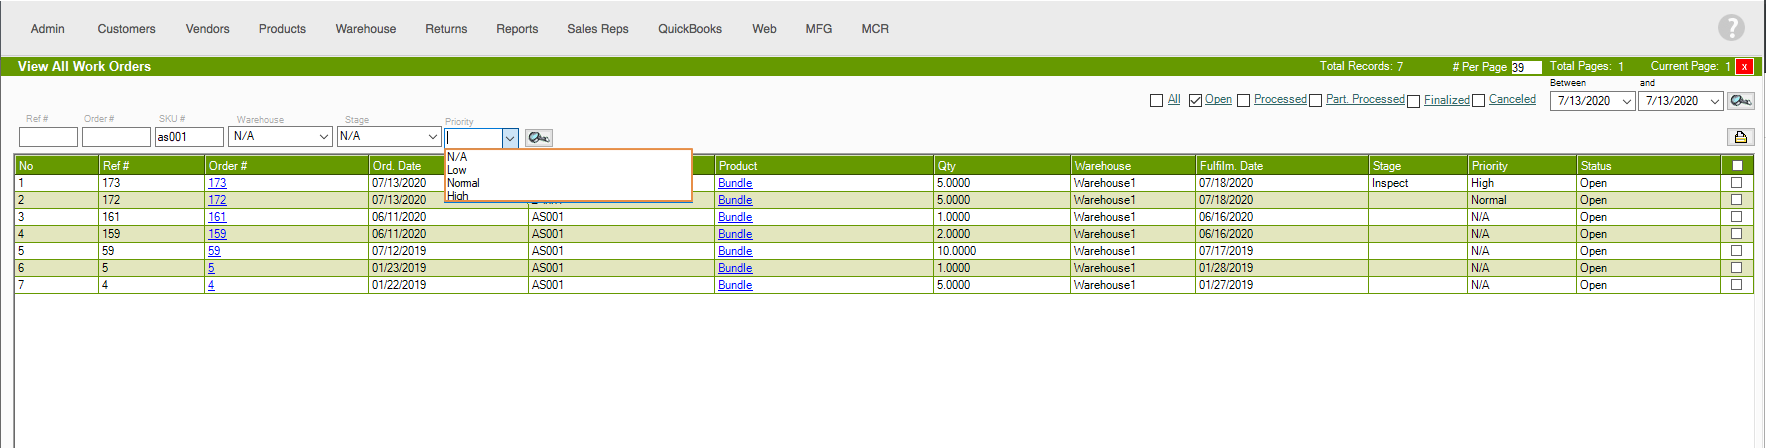This screenshot has width=1766, height=448.
Task: Close the work orders view with the red X
Action: pyautogui.click(x=1744, y=67)
